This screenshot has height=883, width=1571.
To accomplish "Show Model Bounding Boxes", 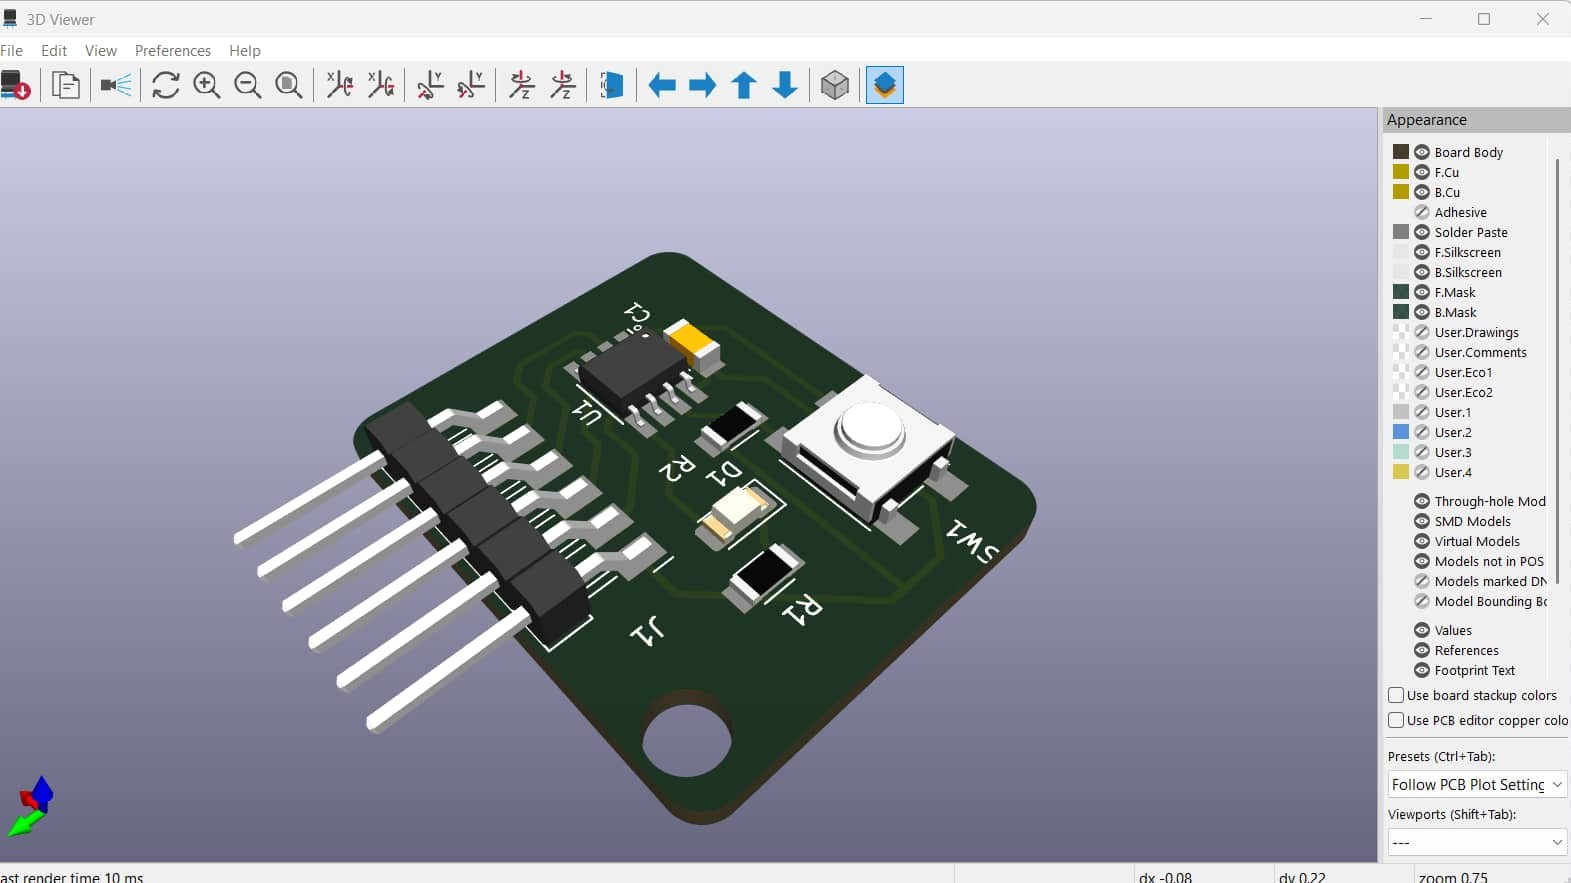I will pos(1422,601).
